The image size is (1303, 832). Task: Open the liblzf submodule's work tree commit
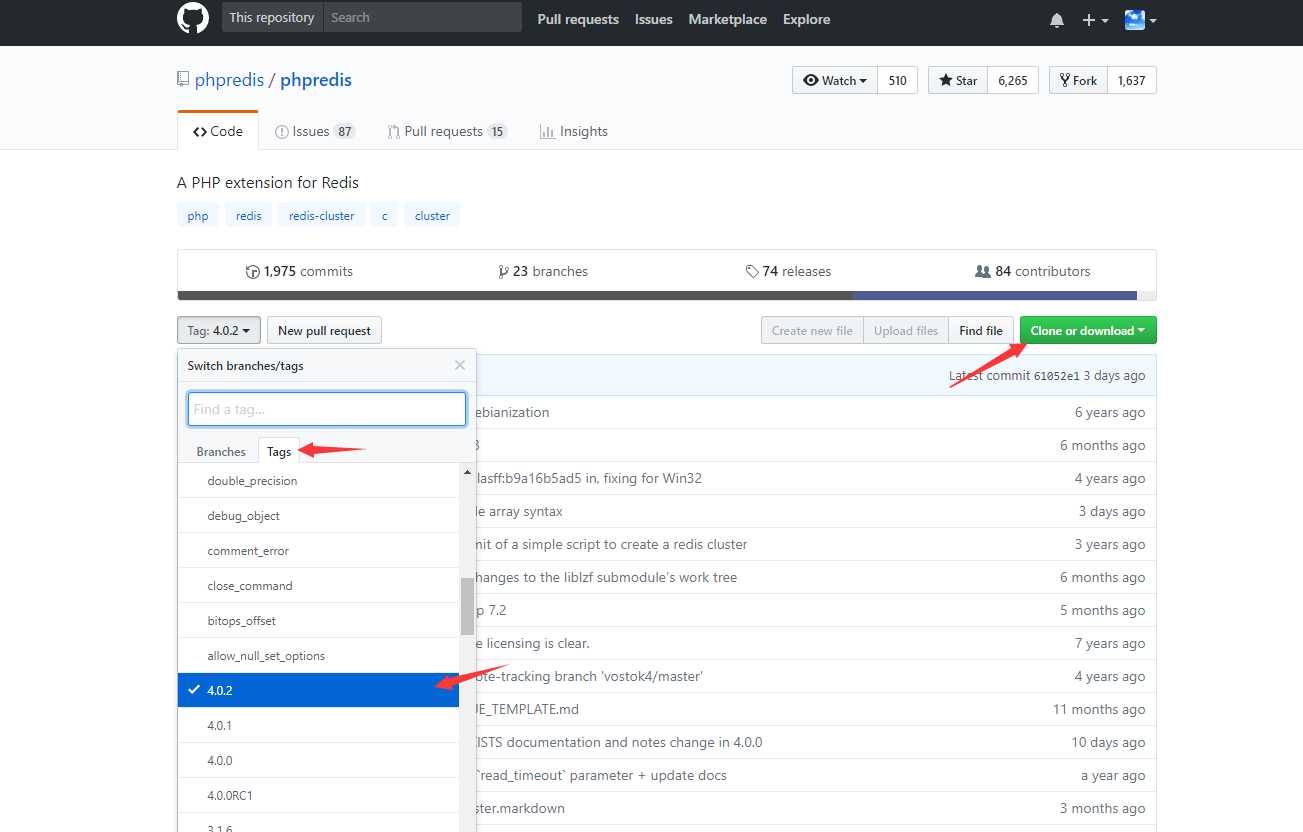click(606, 577)
